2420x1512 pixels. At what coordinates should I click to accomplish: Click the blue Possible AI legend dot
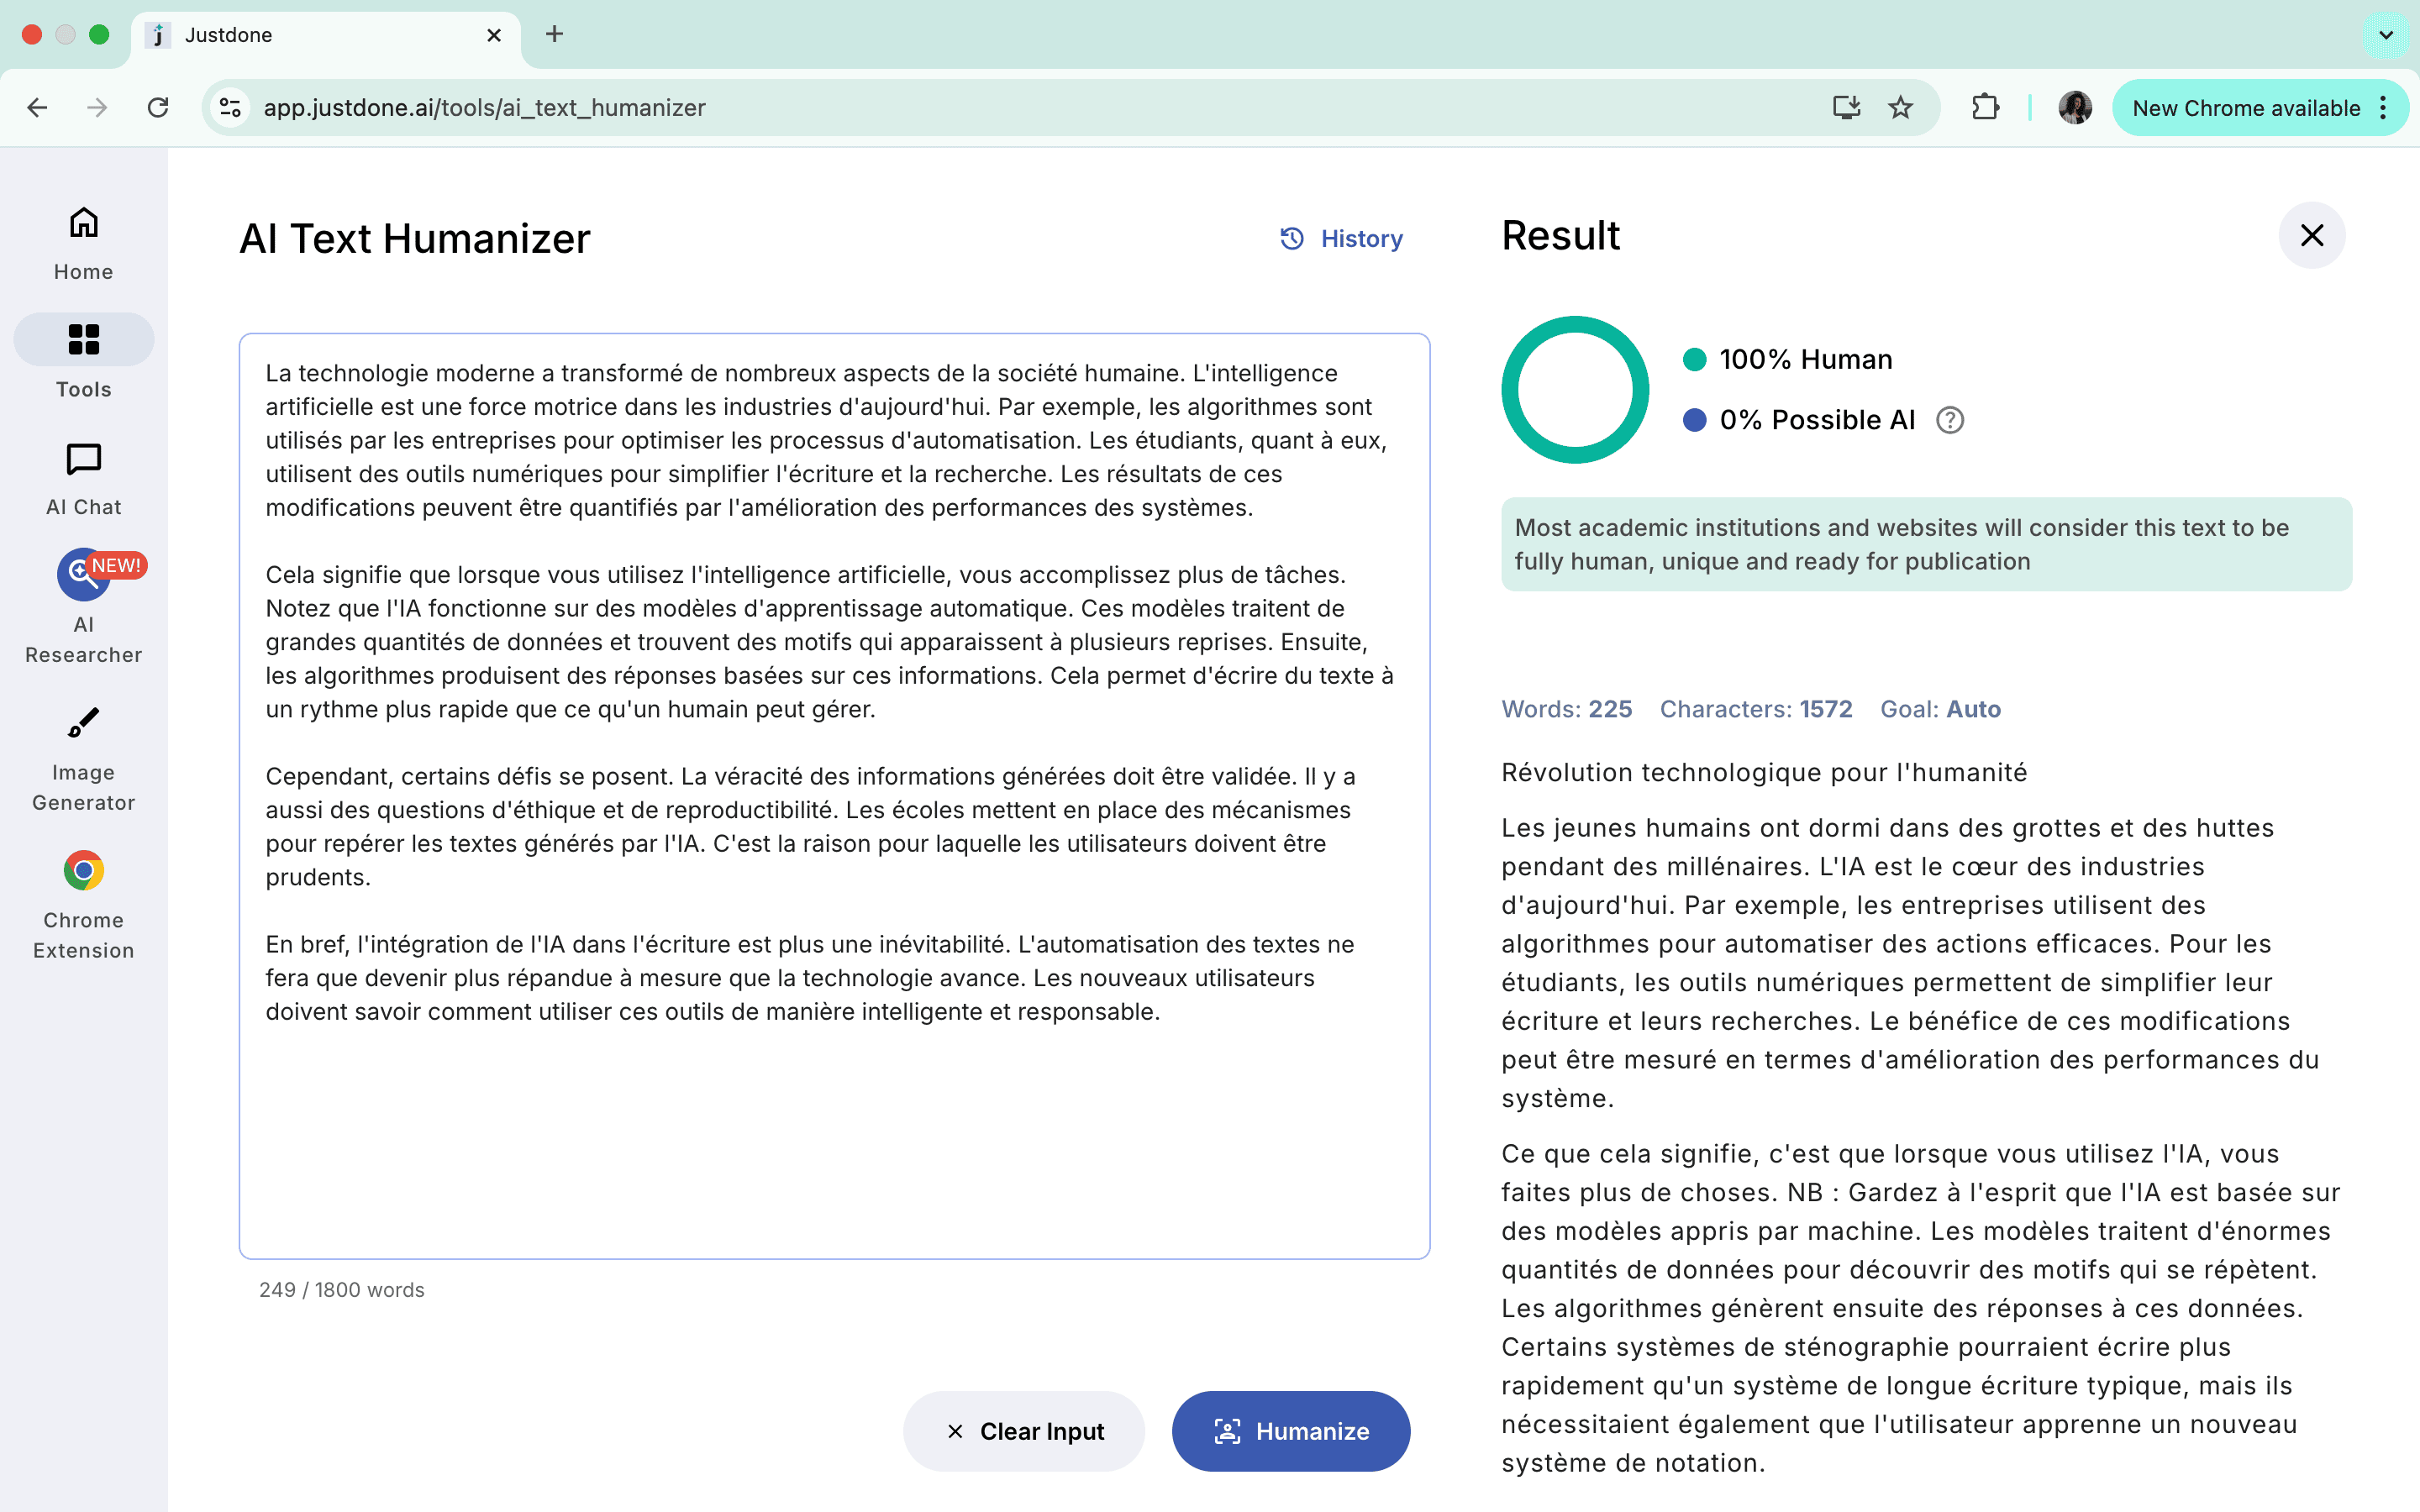1694,420
